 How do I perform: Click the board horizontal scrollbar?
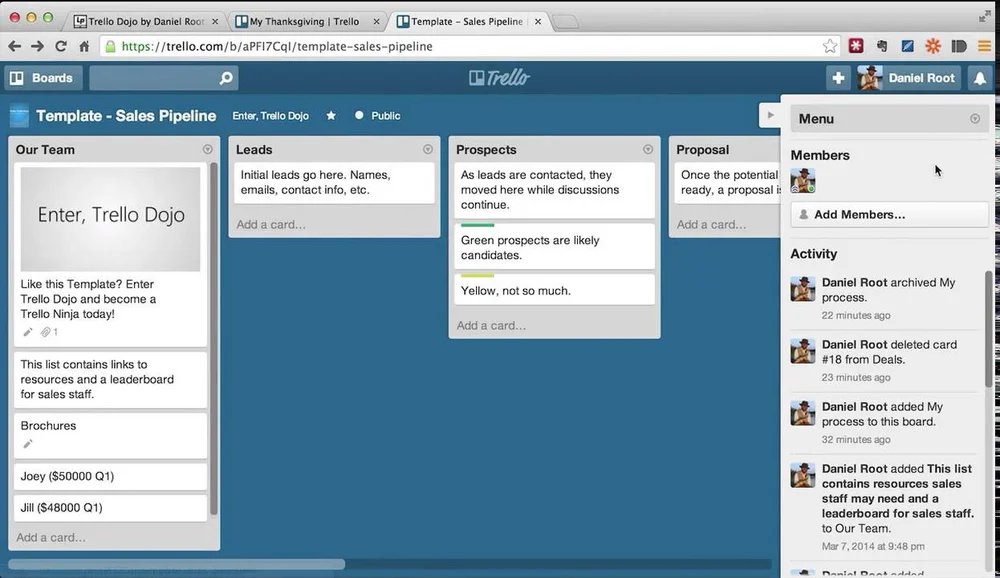[177, 564]
